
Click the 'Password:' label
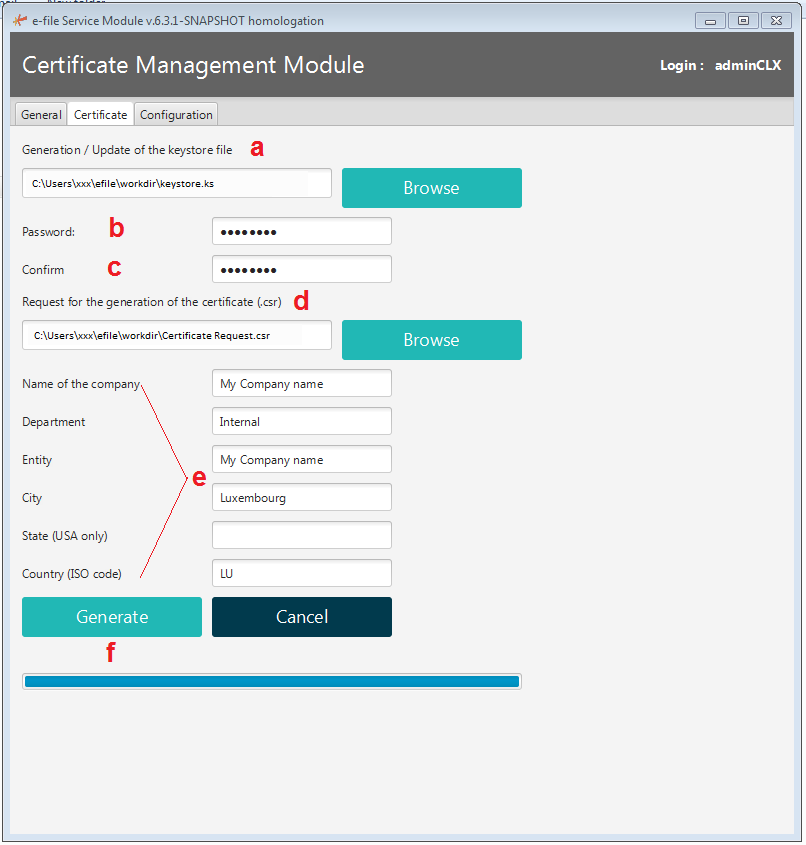click(48, 232)
